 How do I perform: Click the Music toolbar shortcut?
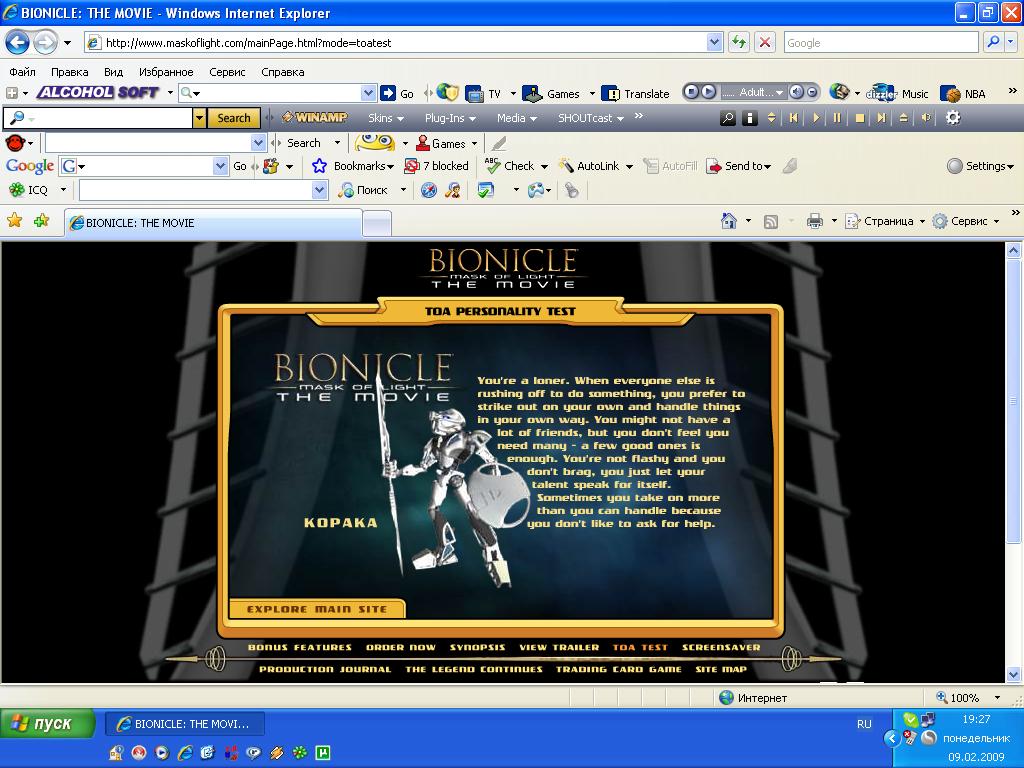pos(898,93)
